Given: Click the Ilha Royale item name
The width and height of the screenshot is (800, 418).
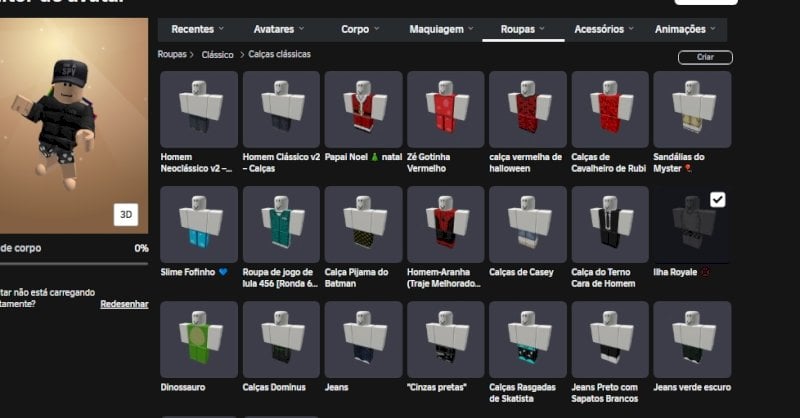Looking at the screenshot, I should click(x=675, y=272).
